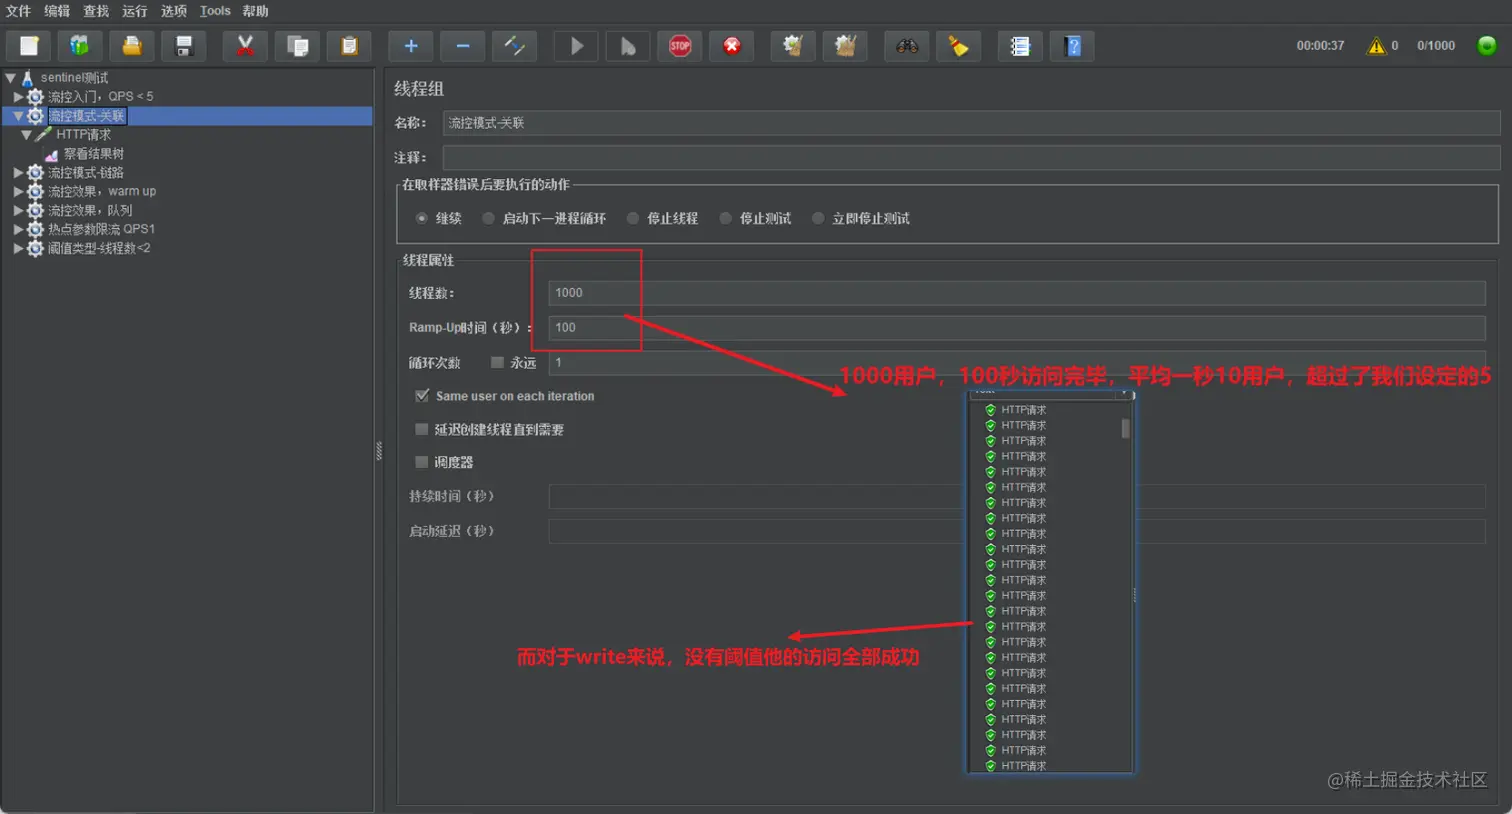The image size is (1512, 814).
Task: Expand the 流控入门，QPS < 5 node arrow
Action: coord(18,97)
